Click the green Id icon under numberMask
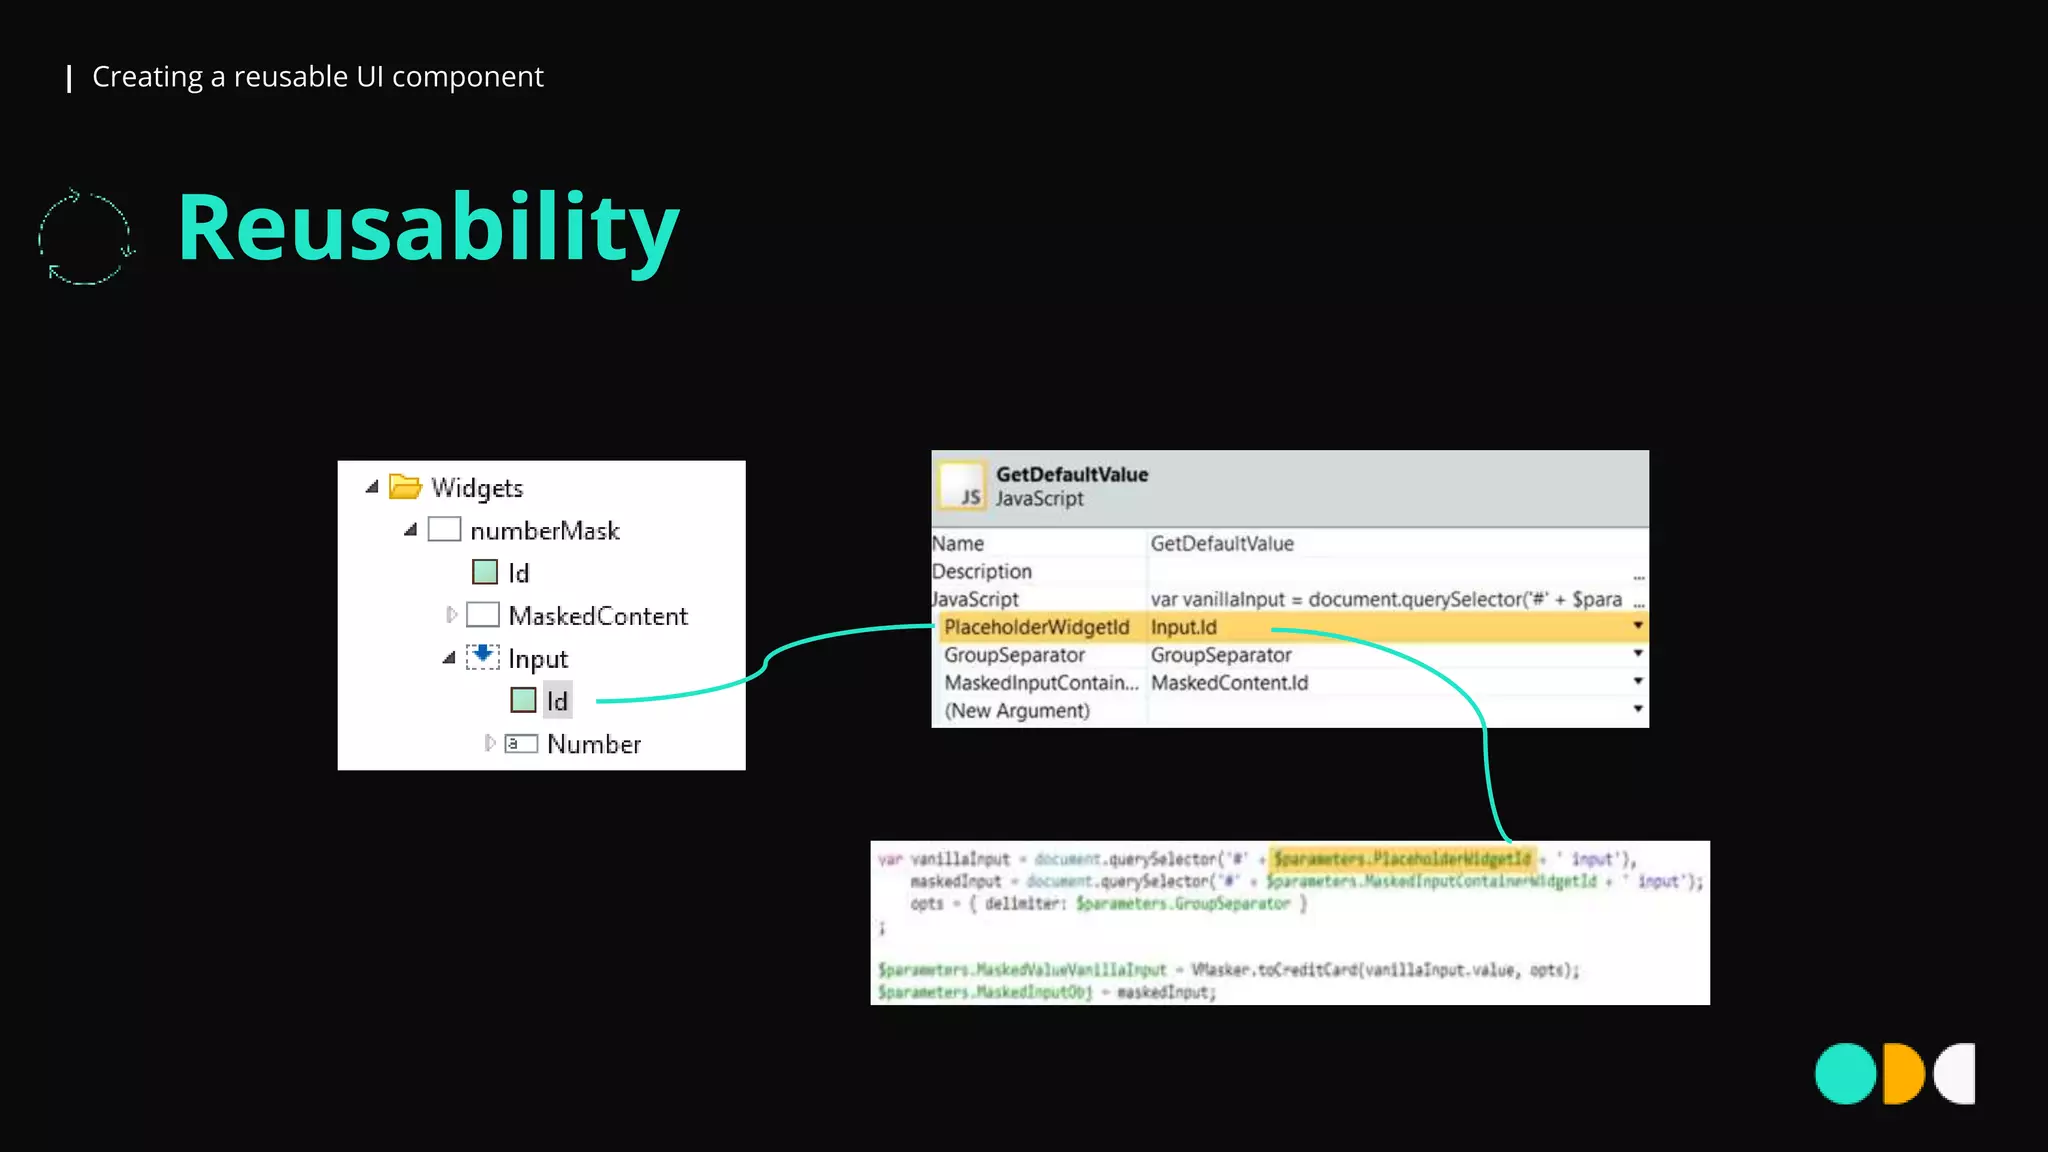 485,572
